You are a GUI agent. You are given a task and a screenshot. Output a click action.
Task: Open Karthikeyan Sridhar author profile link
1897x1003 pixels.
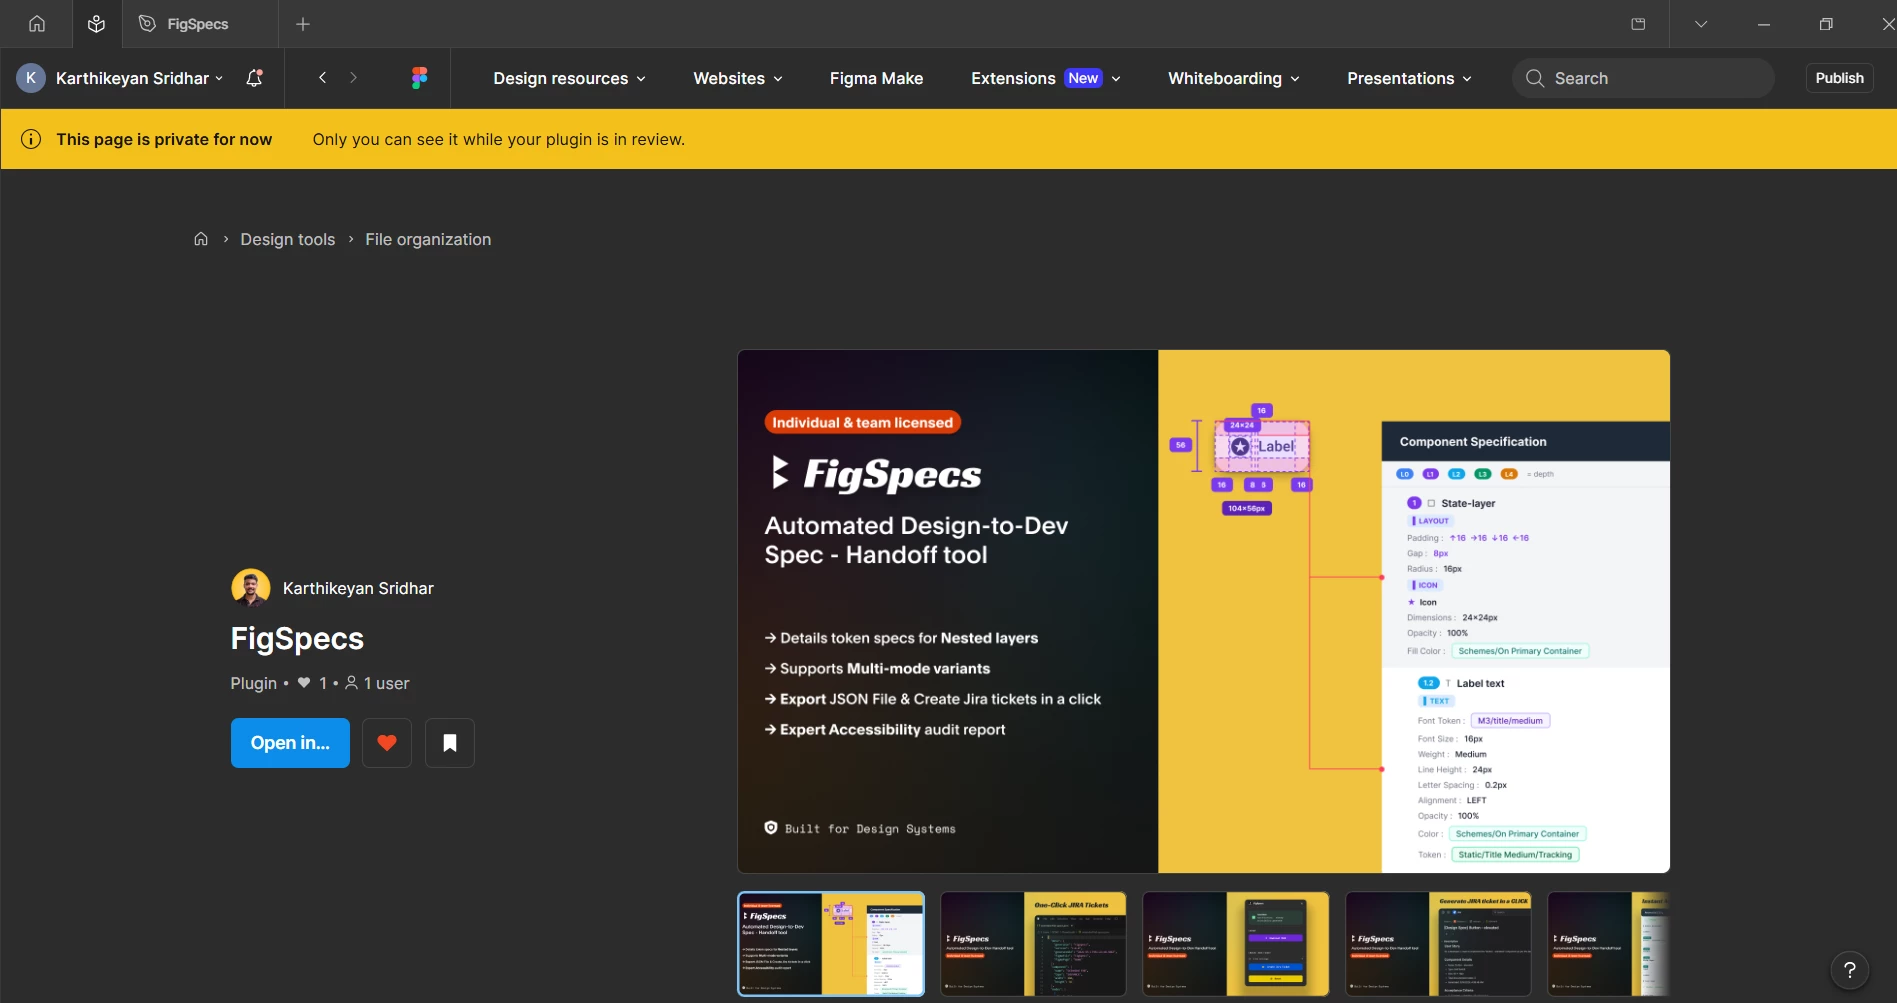[358, 588]
